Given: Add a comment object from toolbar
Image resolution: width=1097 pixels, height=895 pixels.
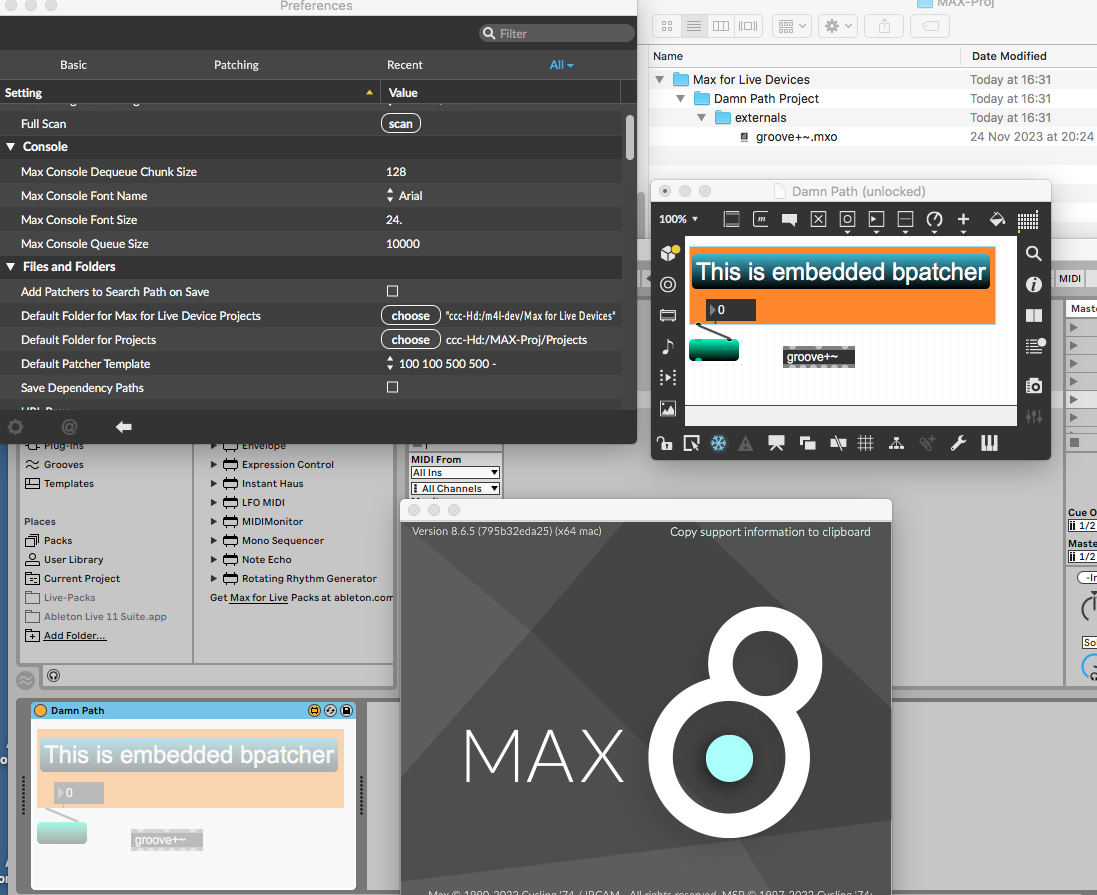Looking at the screenshot, I should click(789, 219).
